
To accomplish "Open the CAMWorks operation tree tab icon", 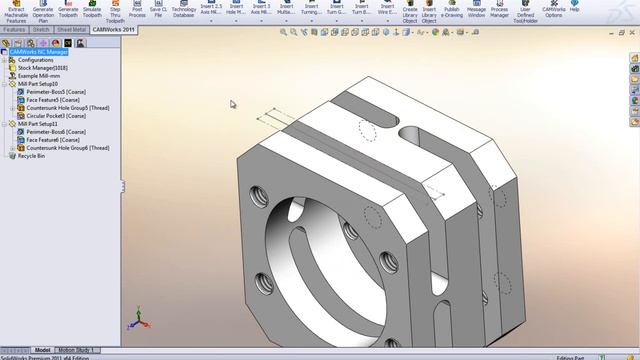I will 80,43.
